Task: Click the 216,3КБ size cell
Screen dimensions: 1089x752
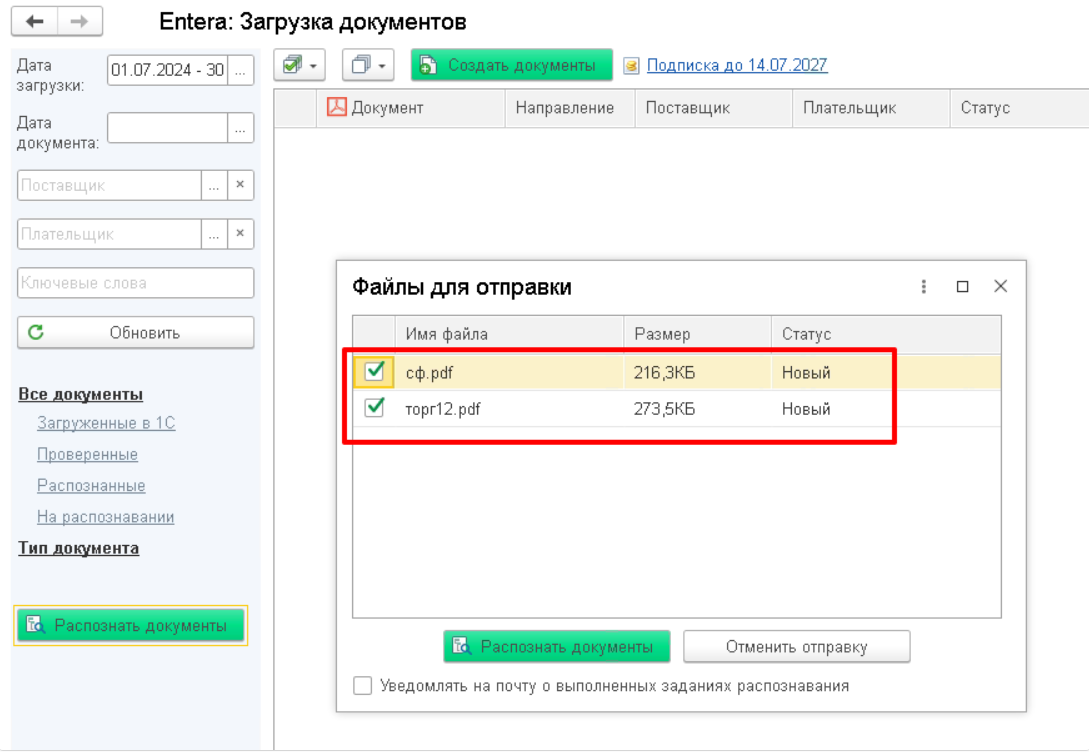Action: pos(697,373)
